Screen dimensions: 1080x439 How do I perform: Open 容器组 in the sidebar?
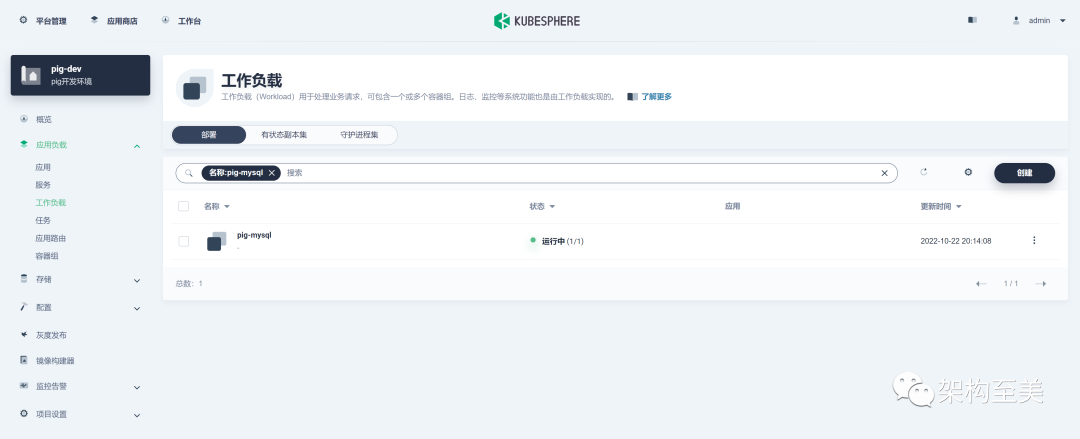(47, 256)
